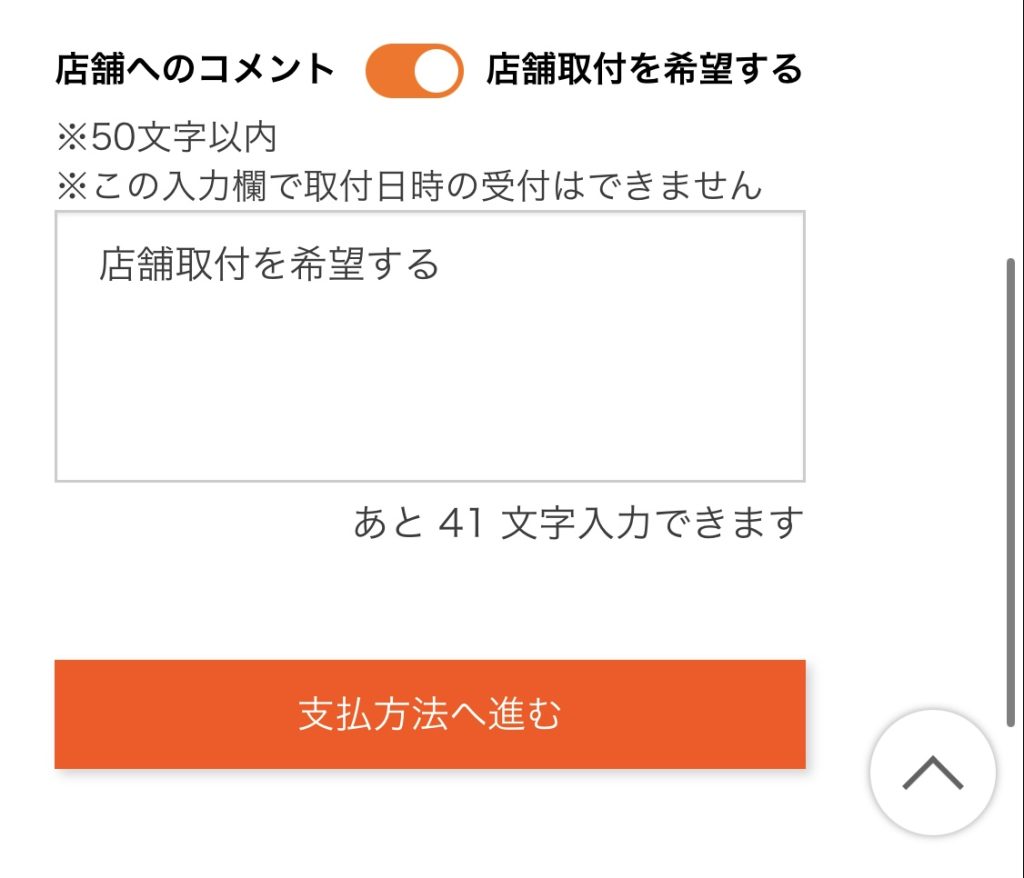Click the あと 41 文字入力できます counter text
This screenshot has width=1024, height=878.
pyautogui.click(x=578, y=523)
